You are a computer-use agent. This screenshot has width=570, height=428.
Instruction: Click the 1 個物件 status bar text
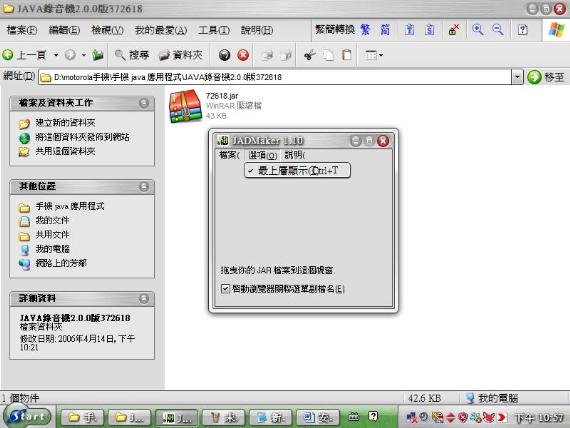20,398
